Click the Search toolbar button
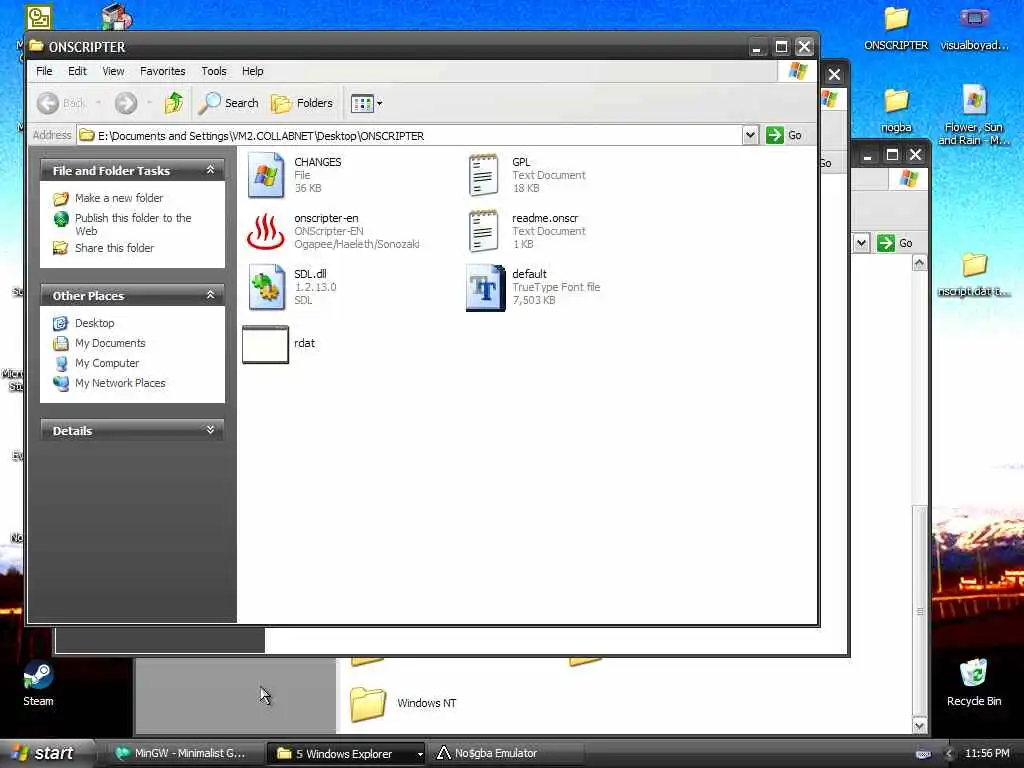1024x768 pixels. click(x=229, y=103)
